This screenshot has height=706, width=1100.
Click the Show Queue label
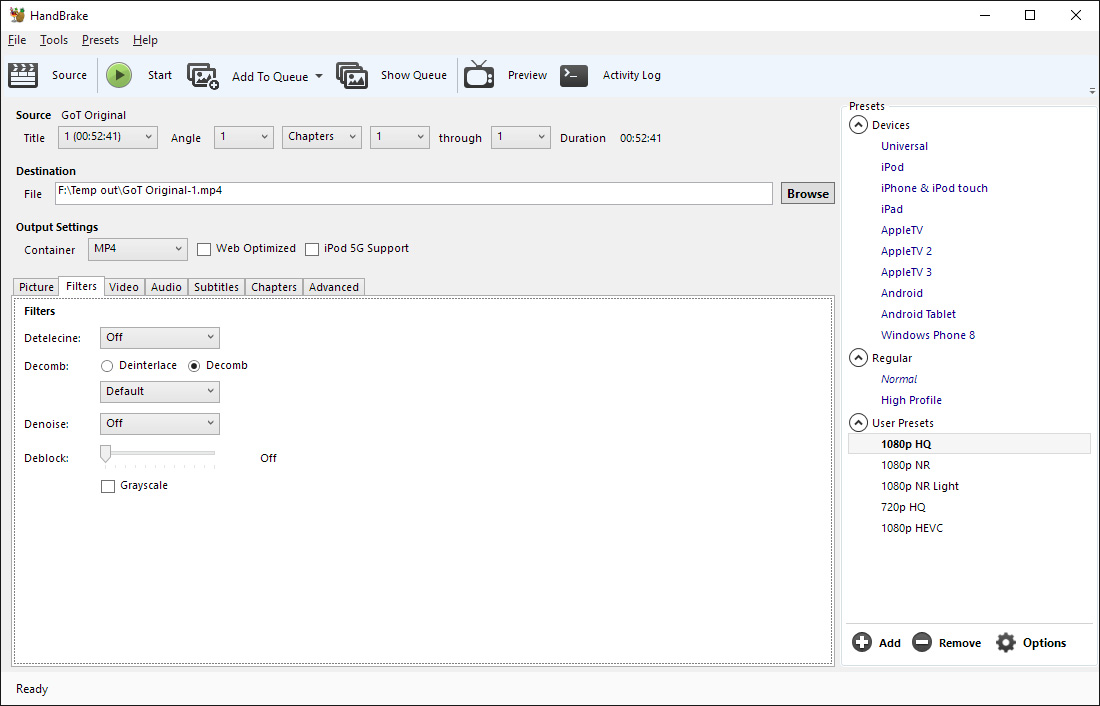pos(414,75)
